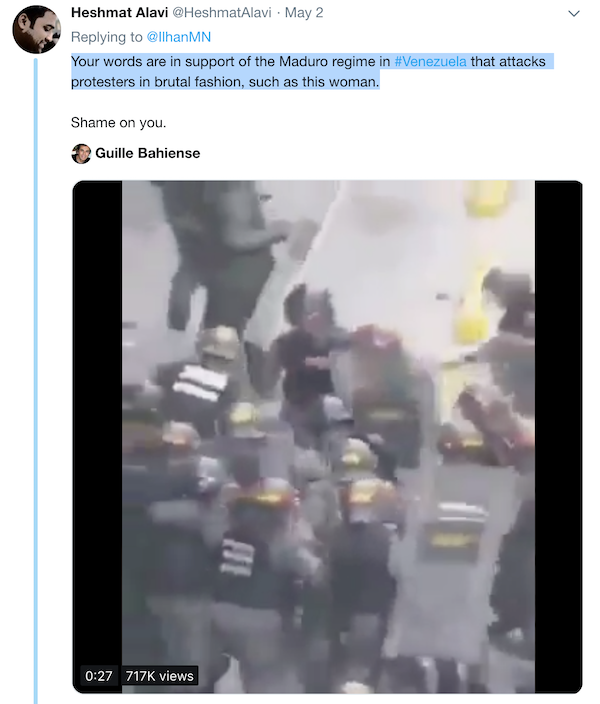Open the May 2 tweet timestamp
Screen dimensions: 600x704
point(304,13)
